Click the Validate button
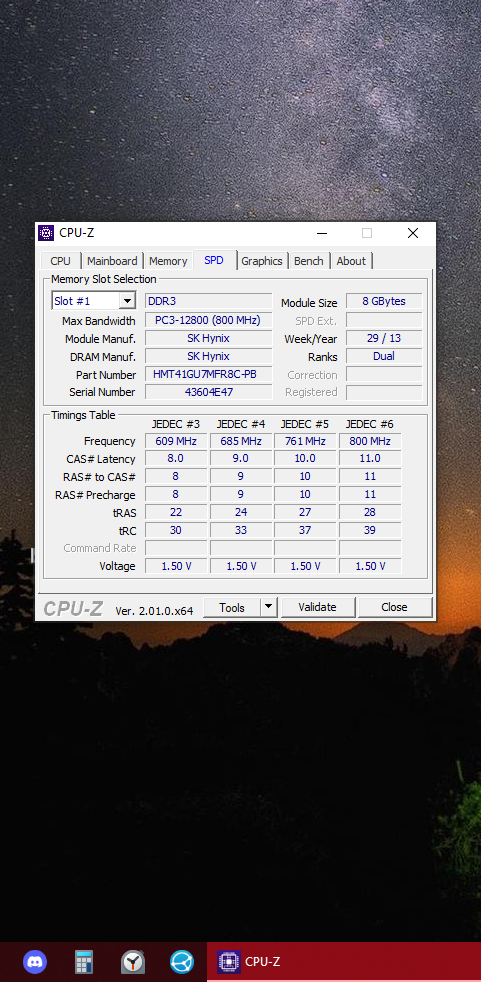The image size is (481, 982). [x=318, y=607]
